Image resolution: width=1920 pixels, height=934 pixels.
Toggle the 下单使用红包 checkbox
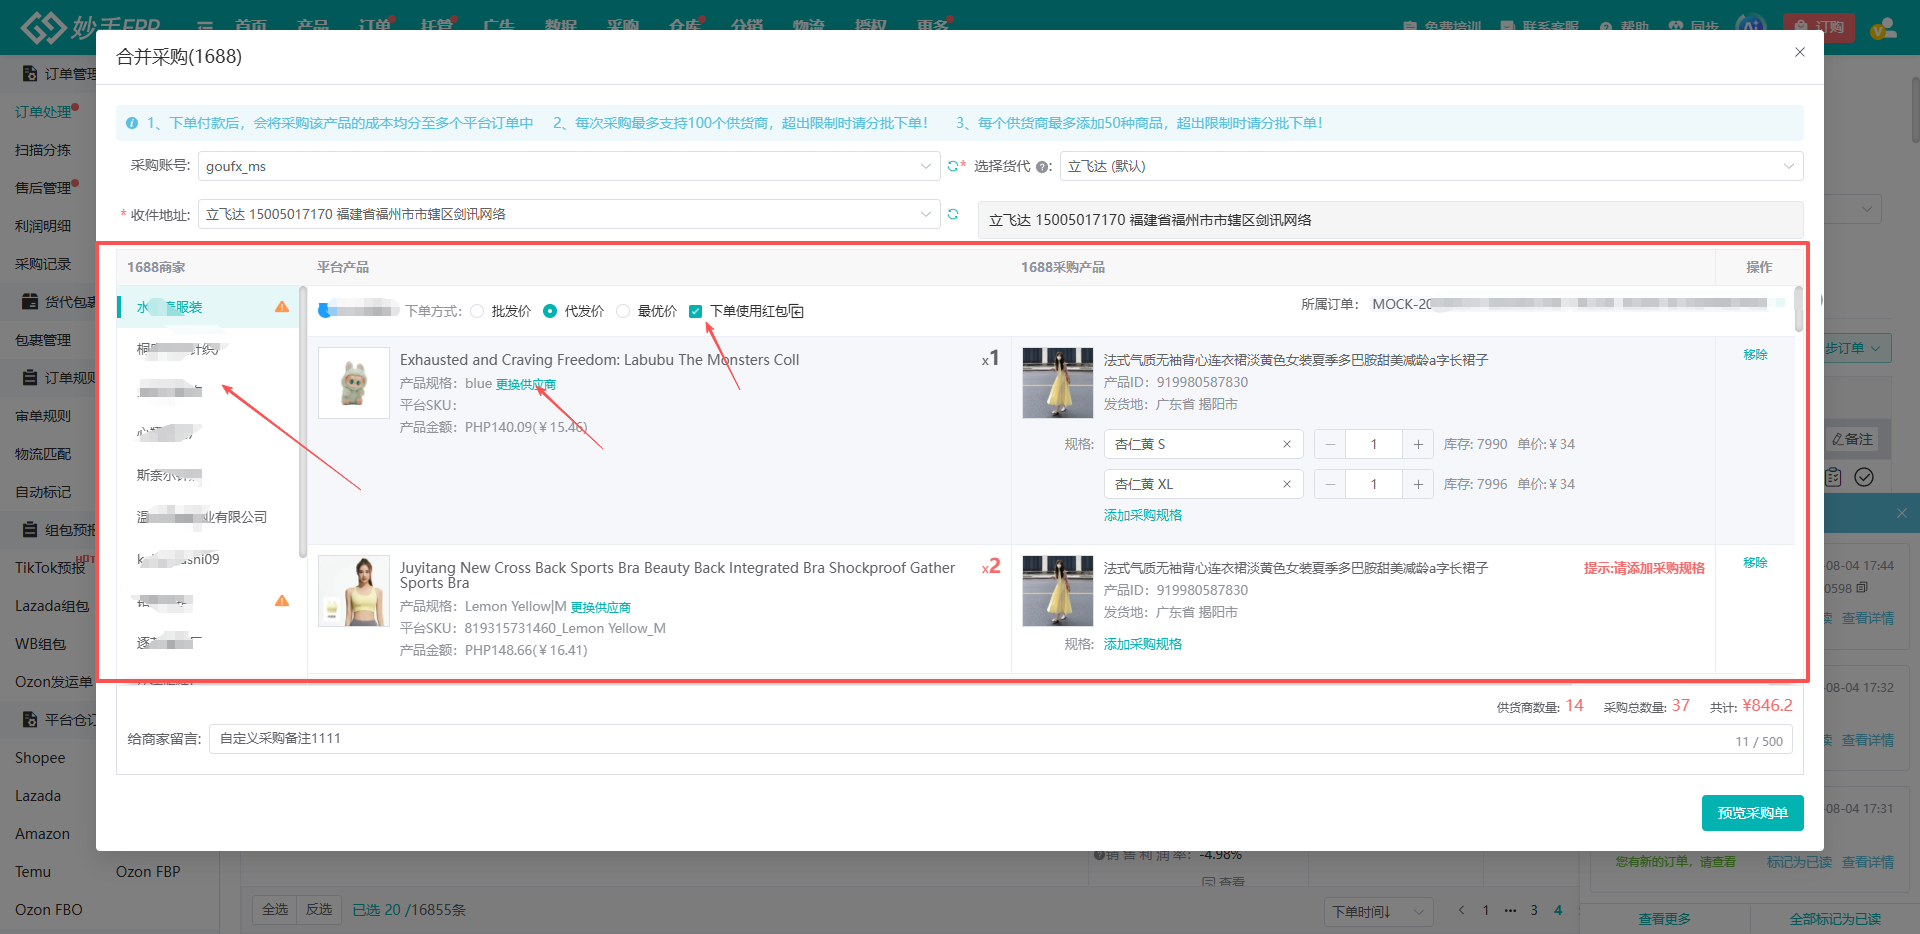[x=696, y=311]
